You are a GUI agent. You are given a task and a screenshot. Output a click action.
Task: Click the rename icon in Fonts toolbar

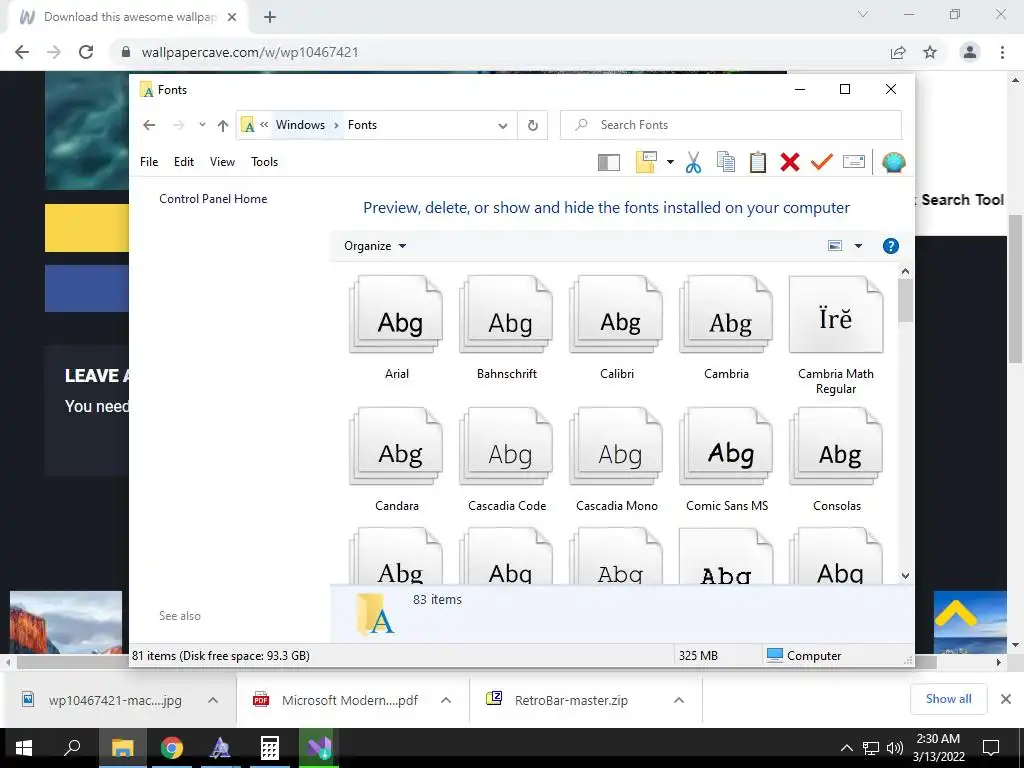pyautogui.click(x=854, y=161)
